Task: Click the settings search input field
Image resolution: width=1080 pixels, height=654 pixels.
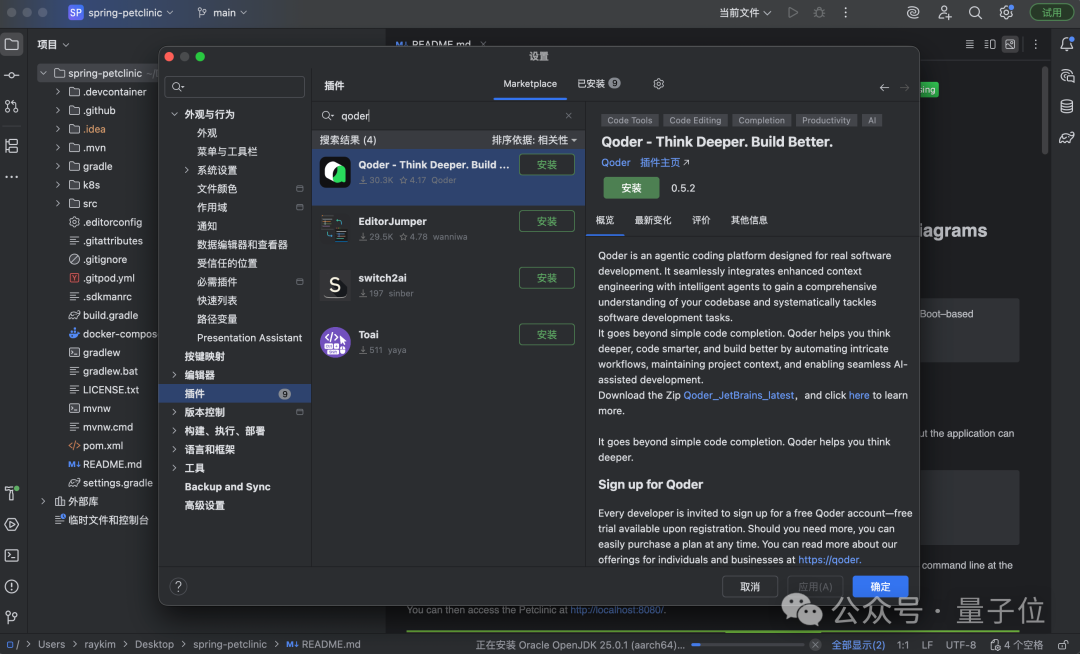Action: coord(235,87)
